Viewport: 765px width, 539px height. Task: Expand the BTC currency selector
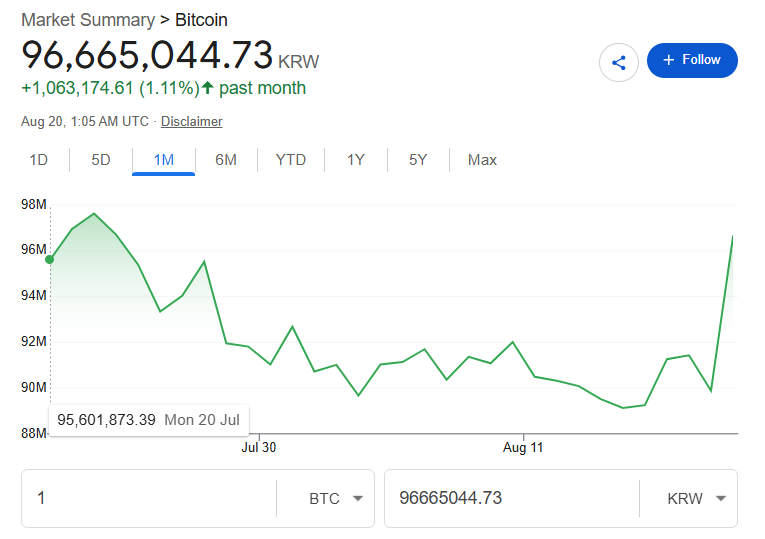click(325, 499)
